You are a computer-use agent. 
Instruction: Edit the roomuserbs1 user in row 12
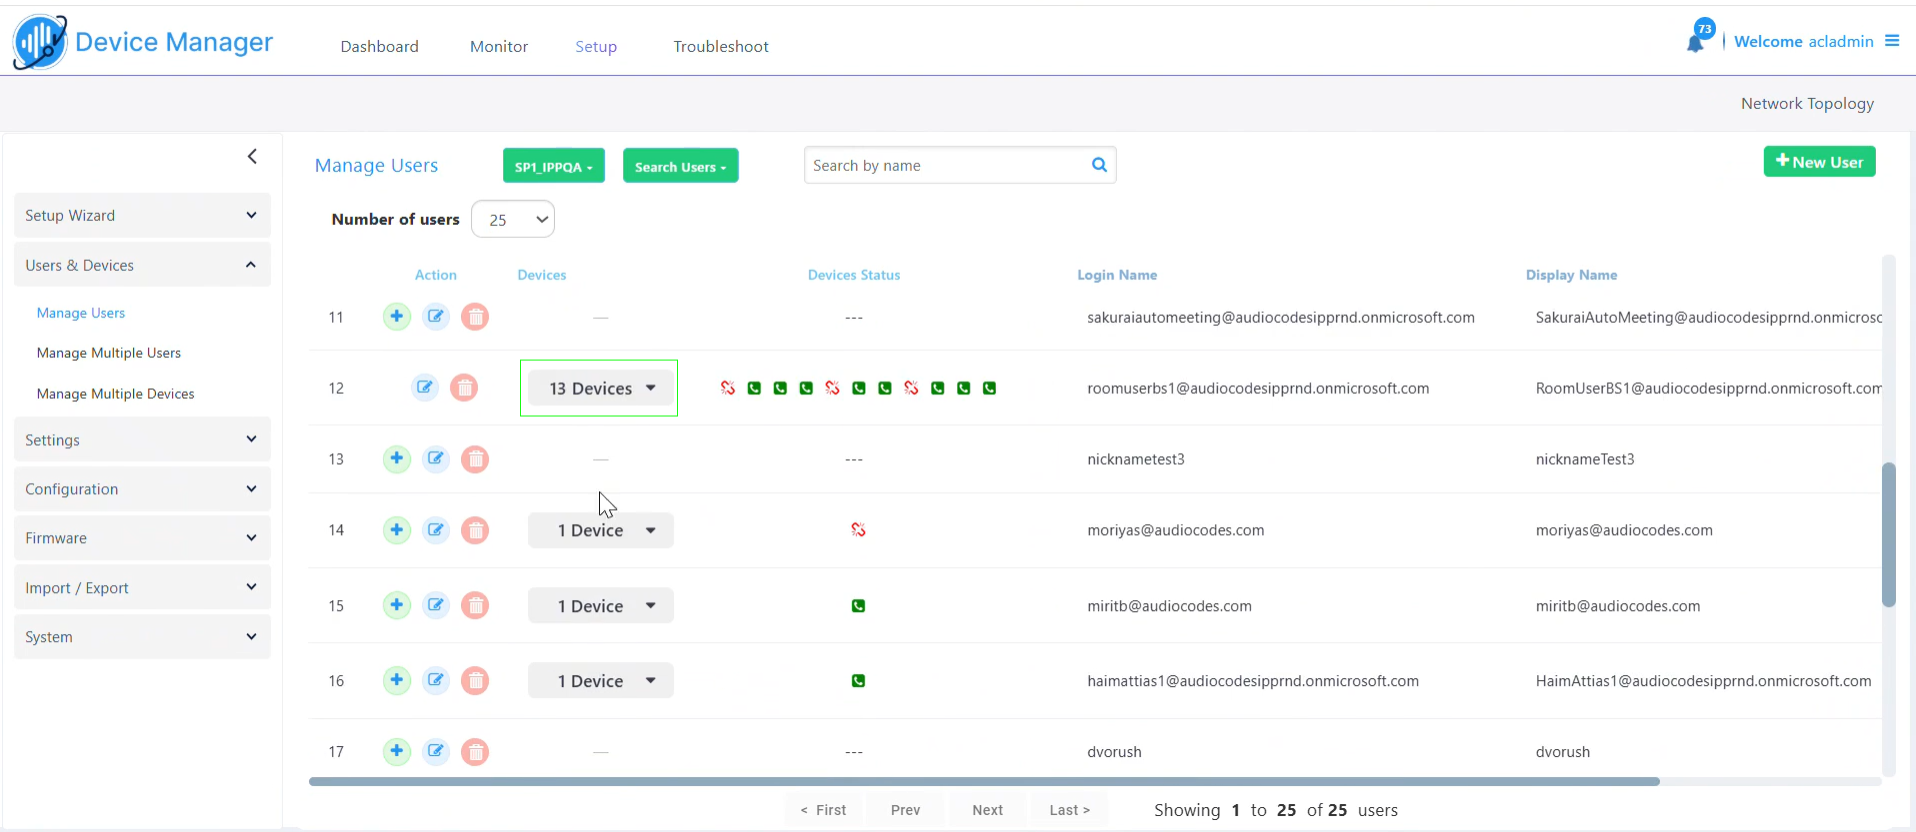pyautogui.click(x=425, y=388)
